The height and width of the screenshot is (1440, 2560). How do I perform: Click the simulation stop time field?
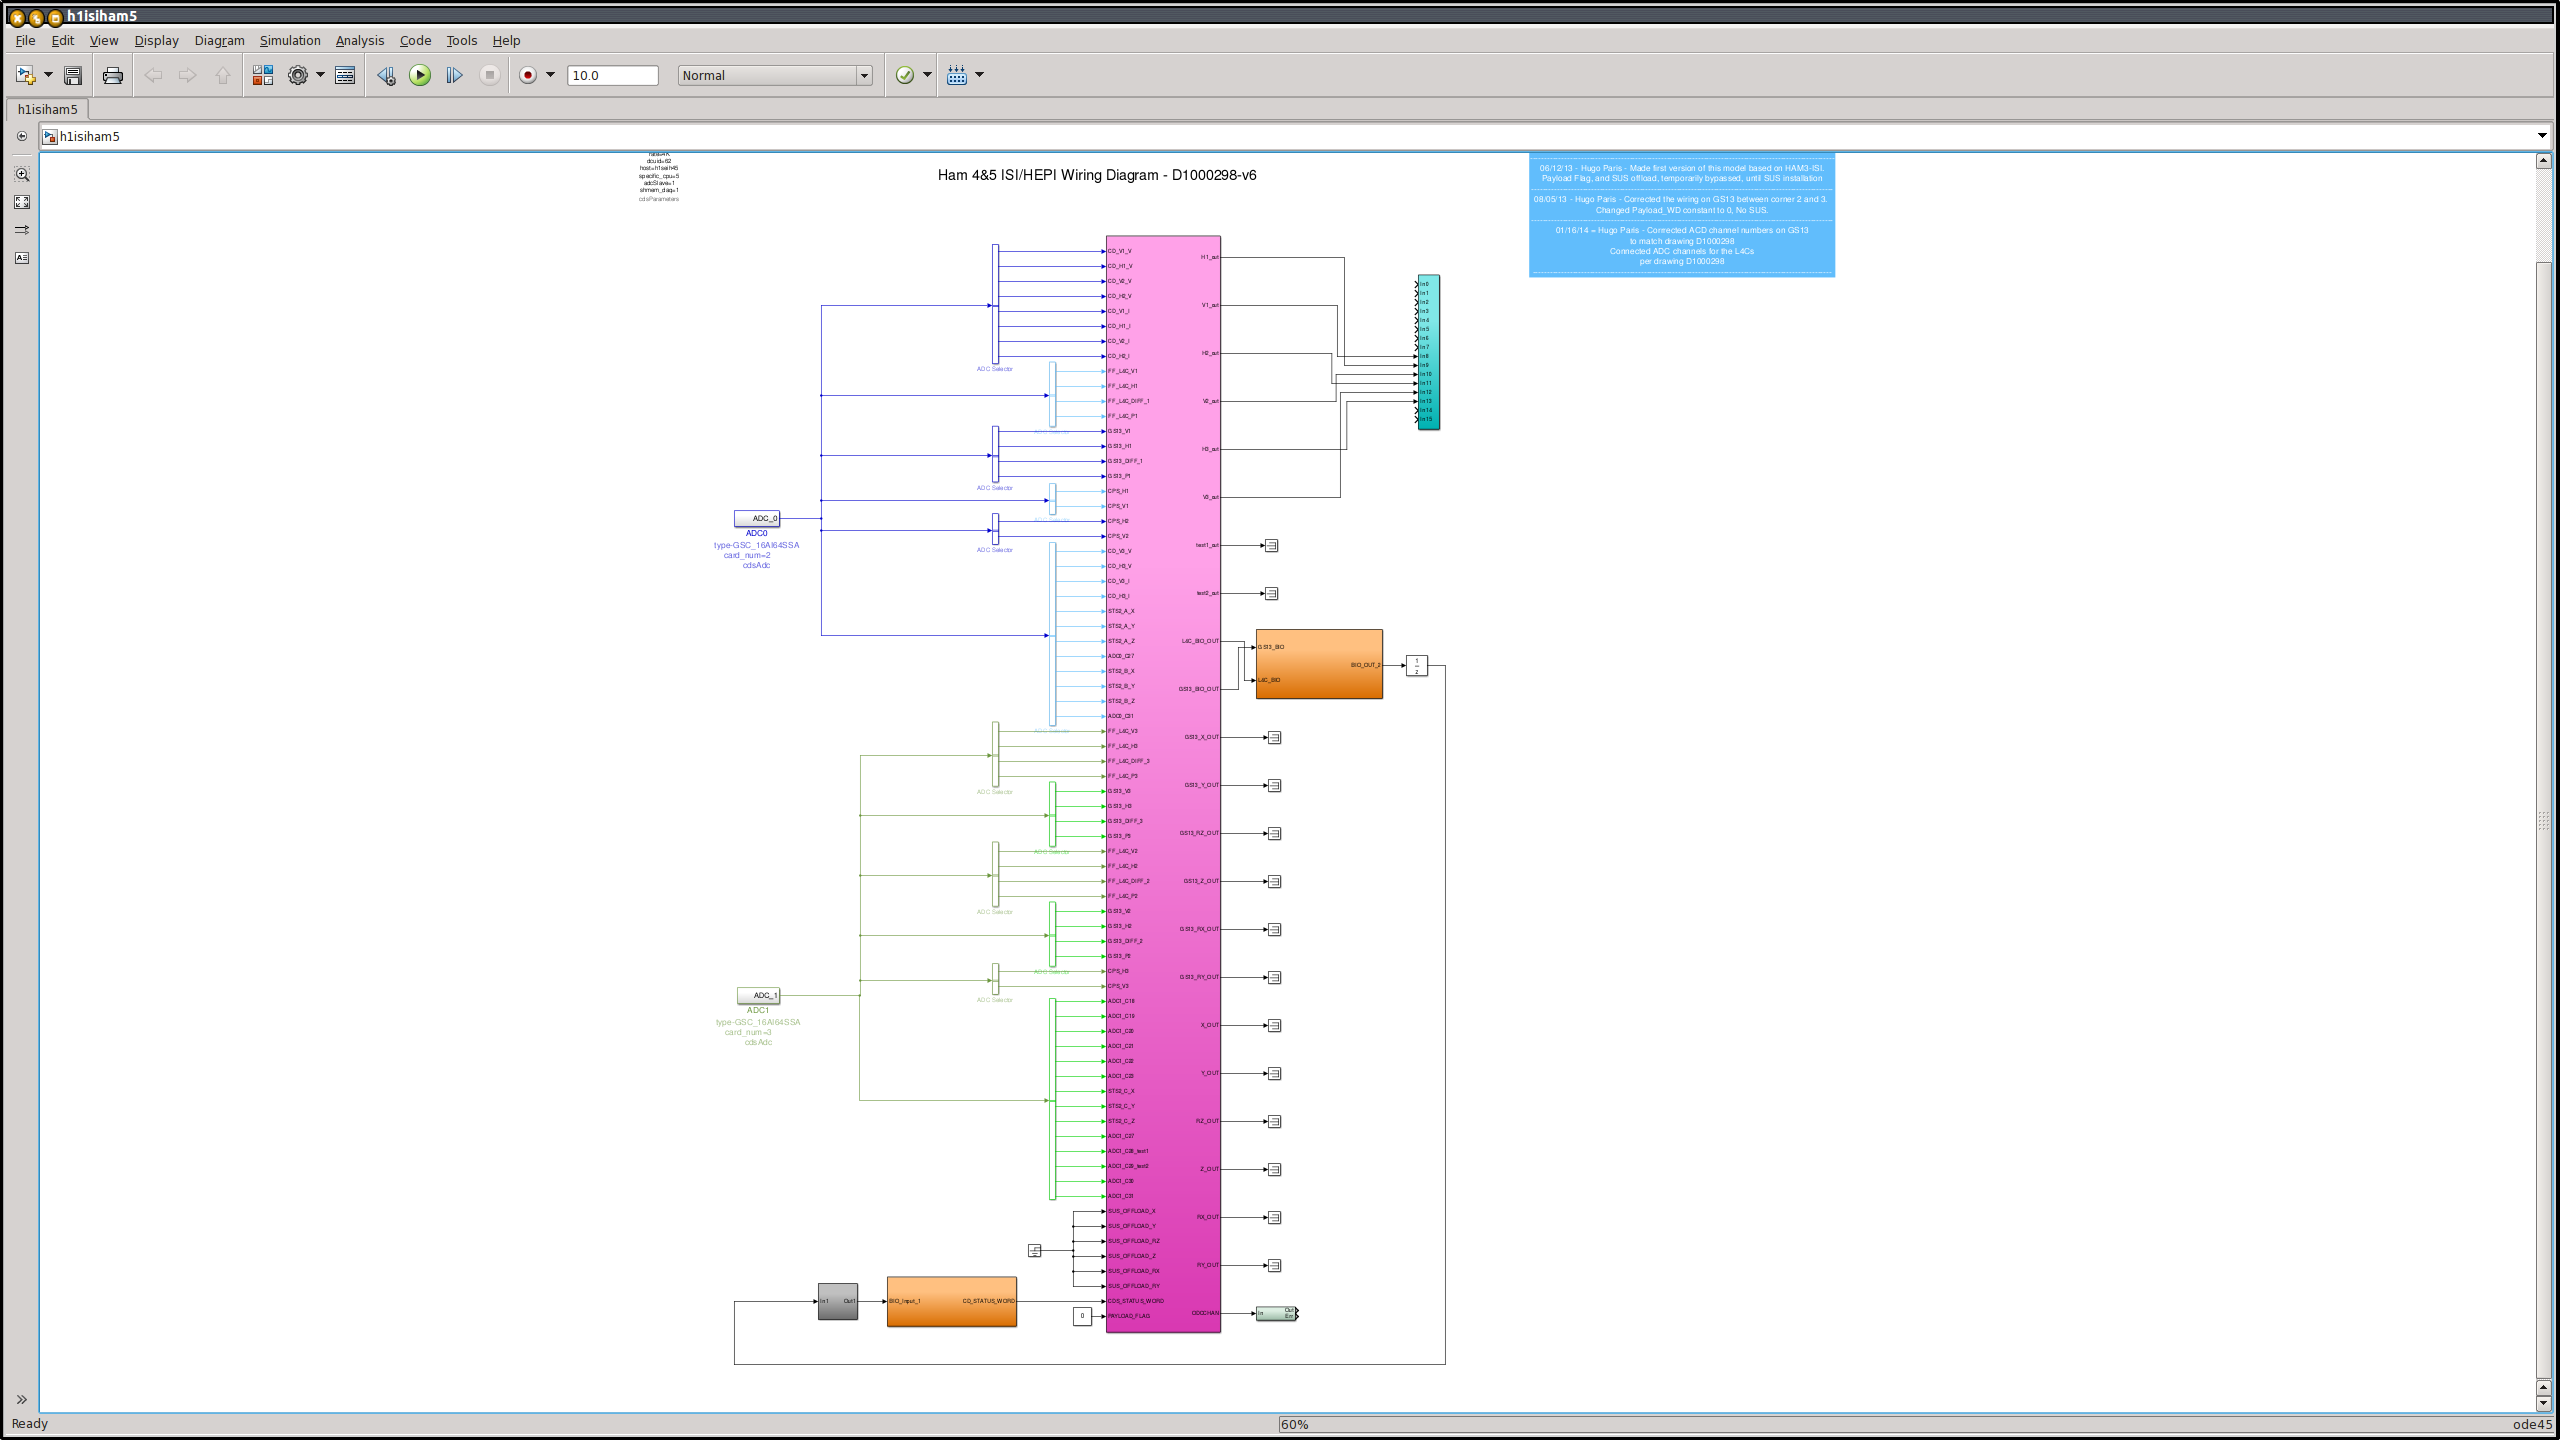(612, 76)
